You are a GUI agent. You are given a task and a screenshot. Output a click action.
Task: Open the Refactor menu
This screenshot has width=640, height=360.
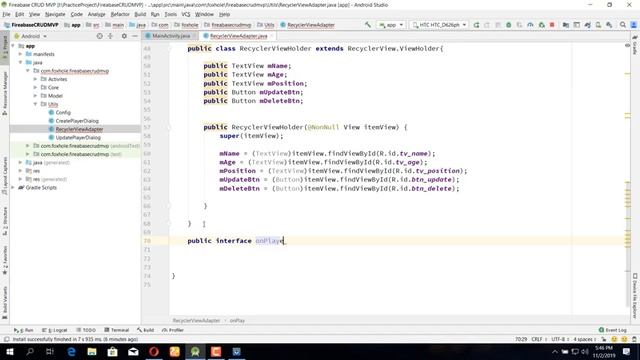[x=120, y=14]
